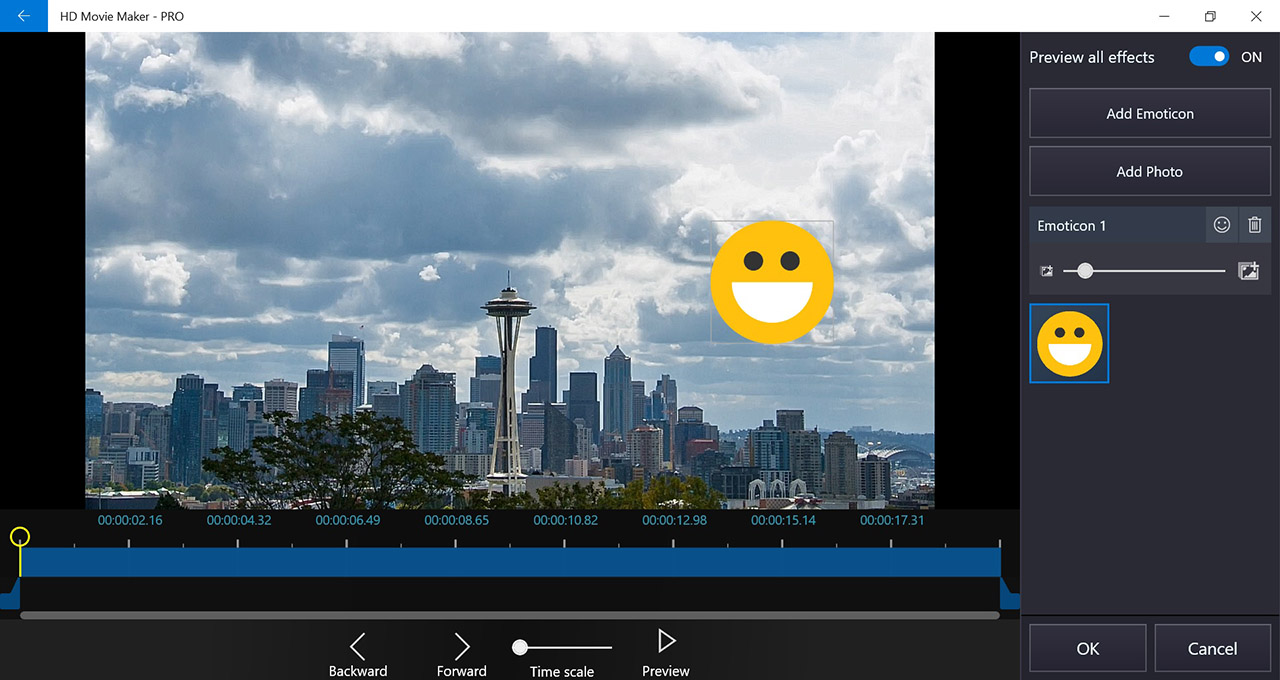Step Forward with the right chevron
Viewport: 1280px width, 680px height.
(x=461, y=646)
